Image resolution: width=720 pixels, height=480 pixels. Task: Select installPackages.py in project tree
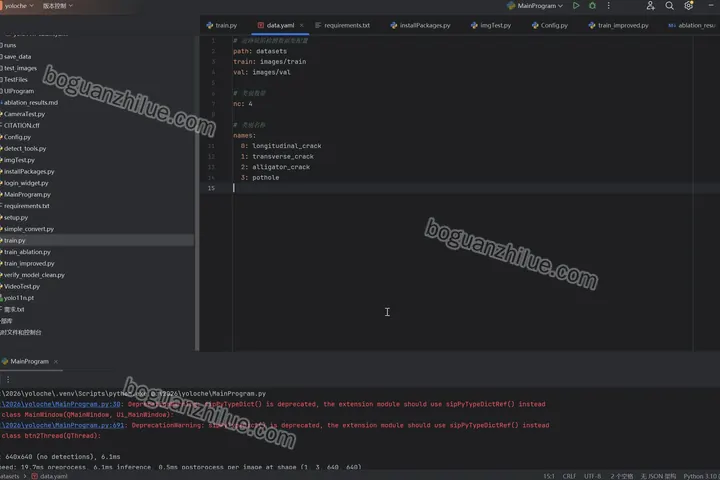point(28,171)
